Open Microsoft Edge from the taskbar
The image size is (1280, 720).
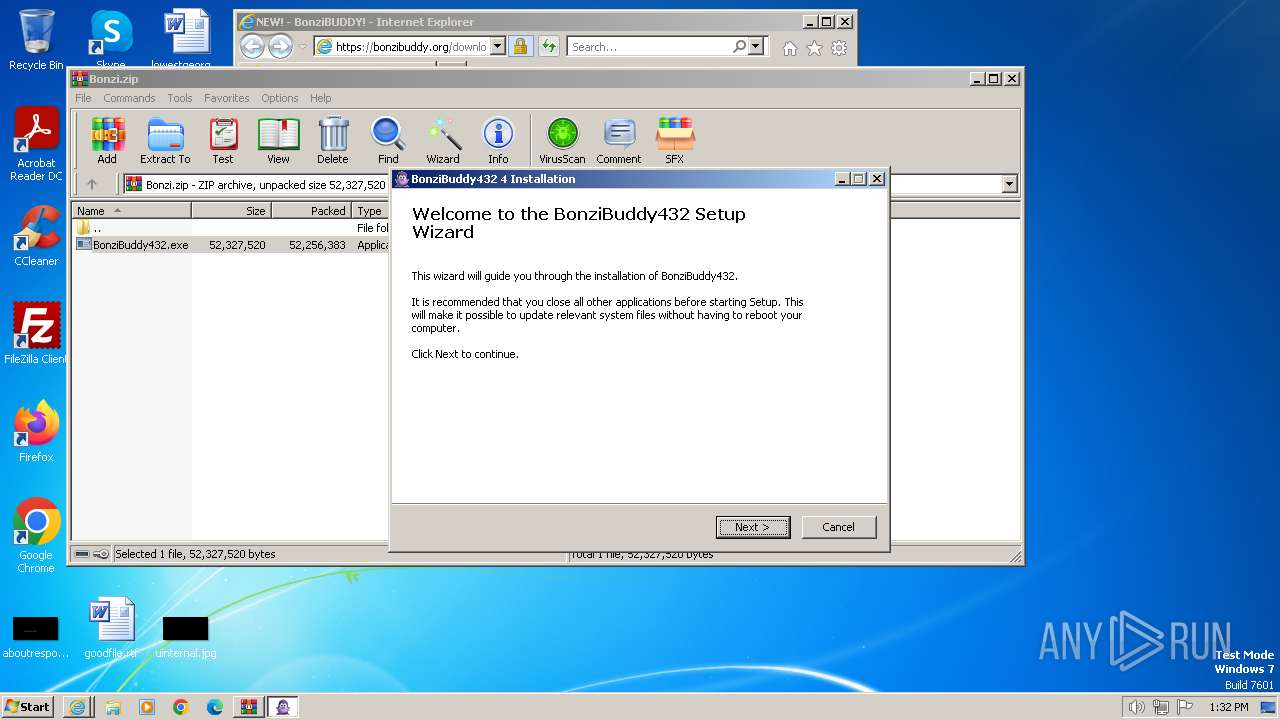214,707
